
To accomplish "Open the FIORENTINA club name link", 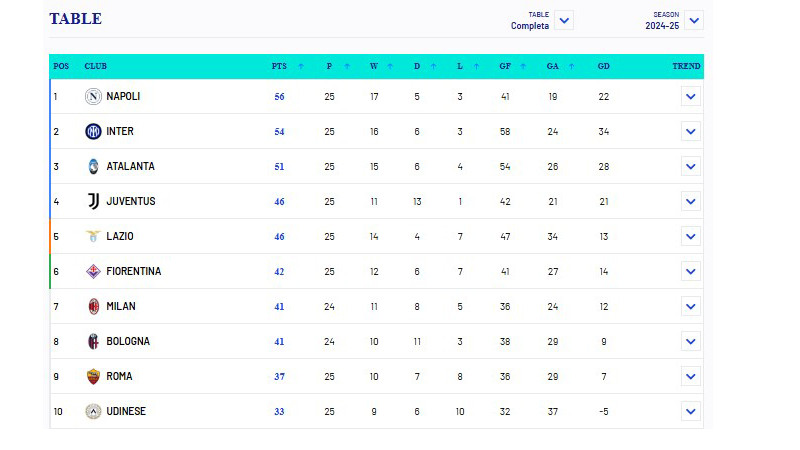I will tap(134, 271).
